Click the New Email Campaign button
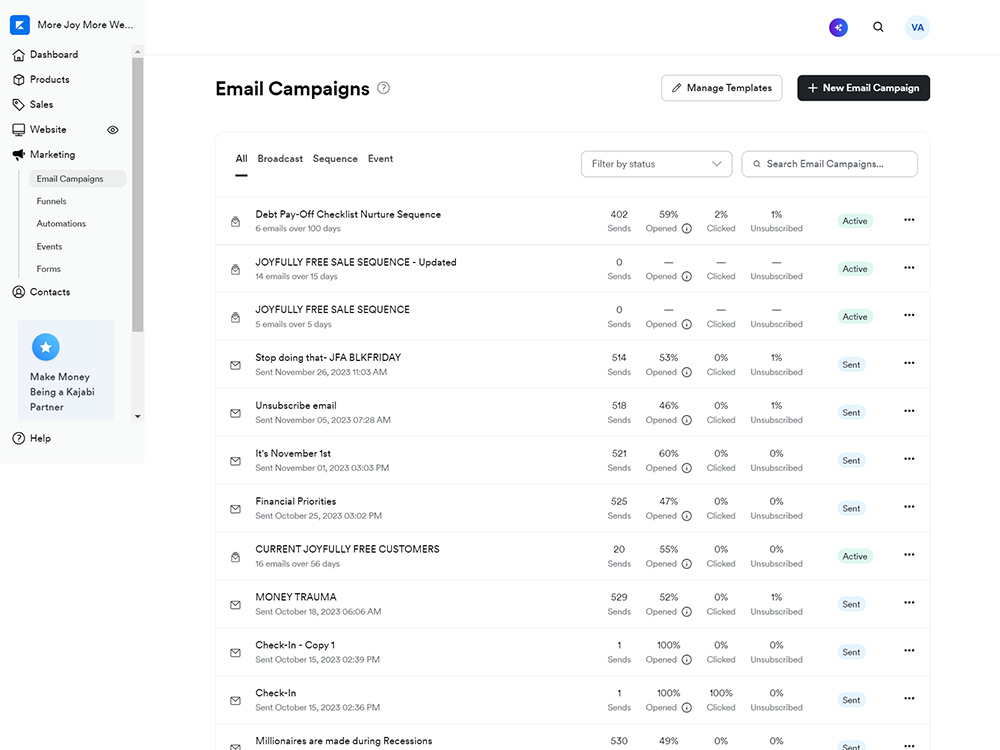1000x750 pixels. coord(863,88)
